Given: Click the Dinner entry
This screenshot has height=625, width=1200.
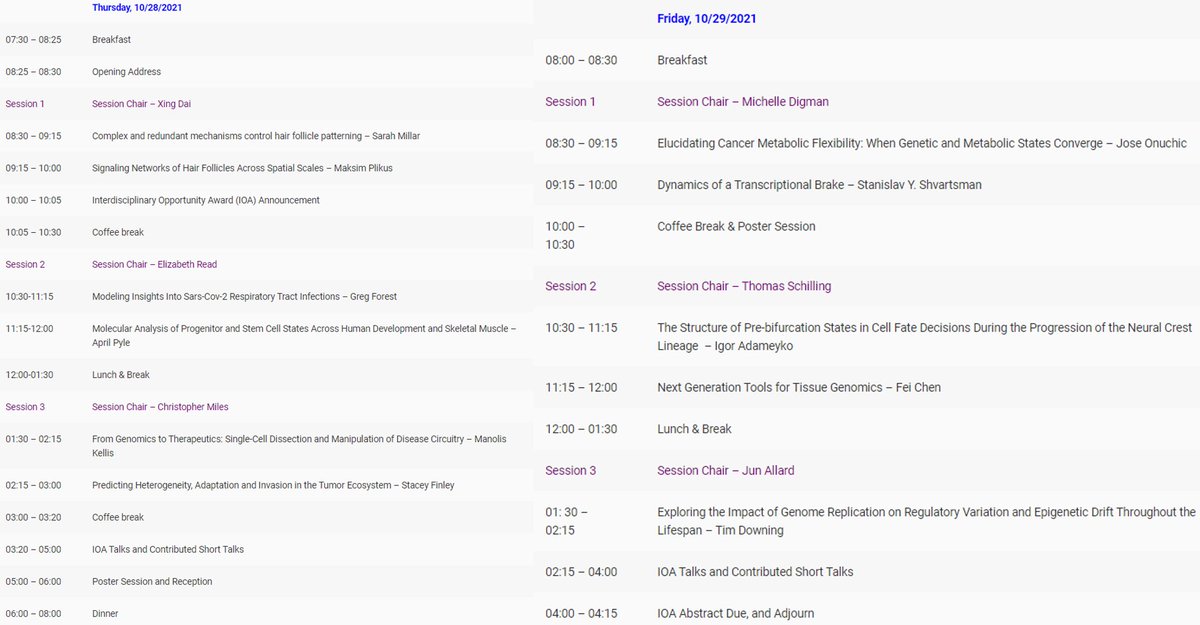Looking at the screenshot, I should 105,613.
